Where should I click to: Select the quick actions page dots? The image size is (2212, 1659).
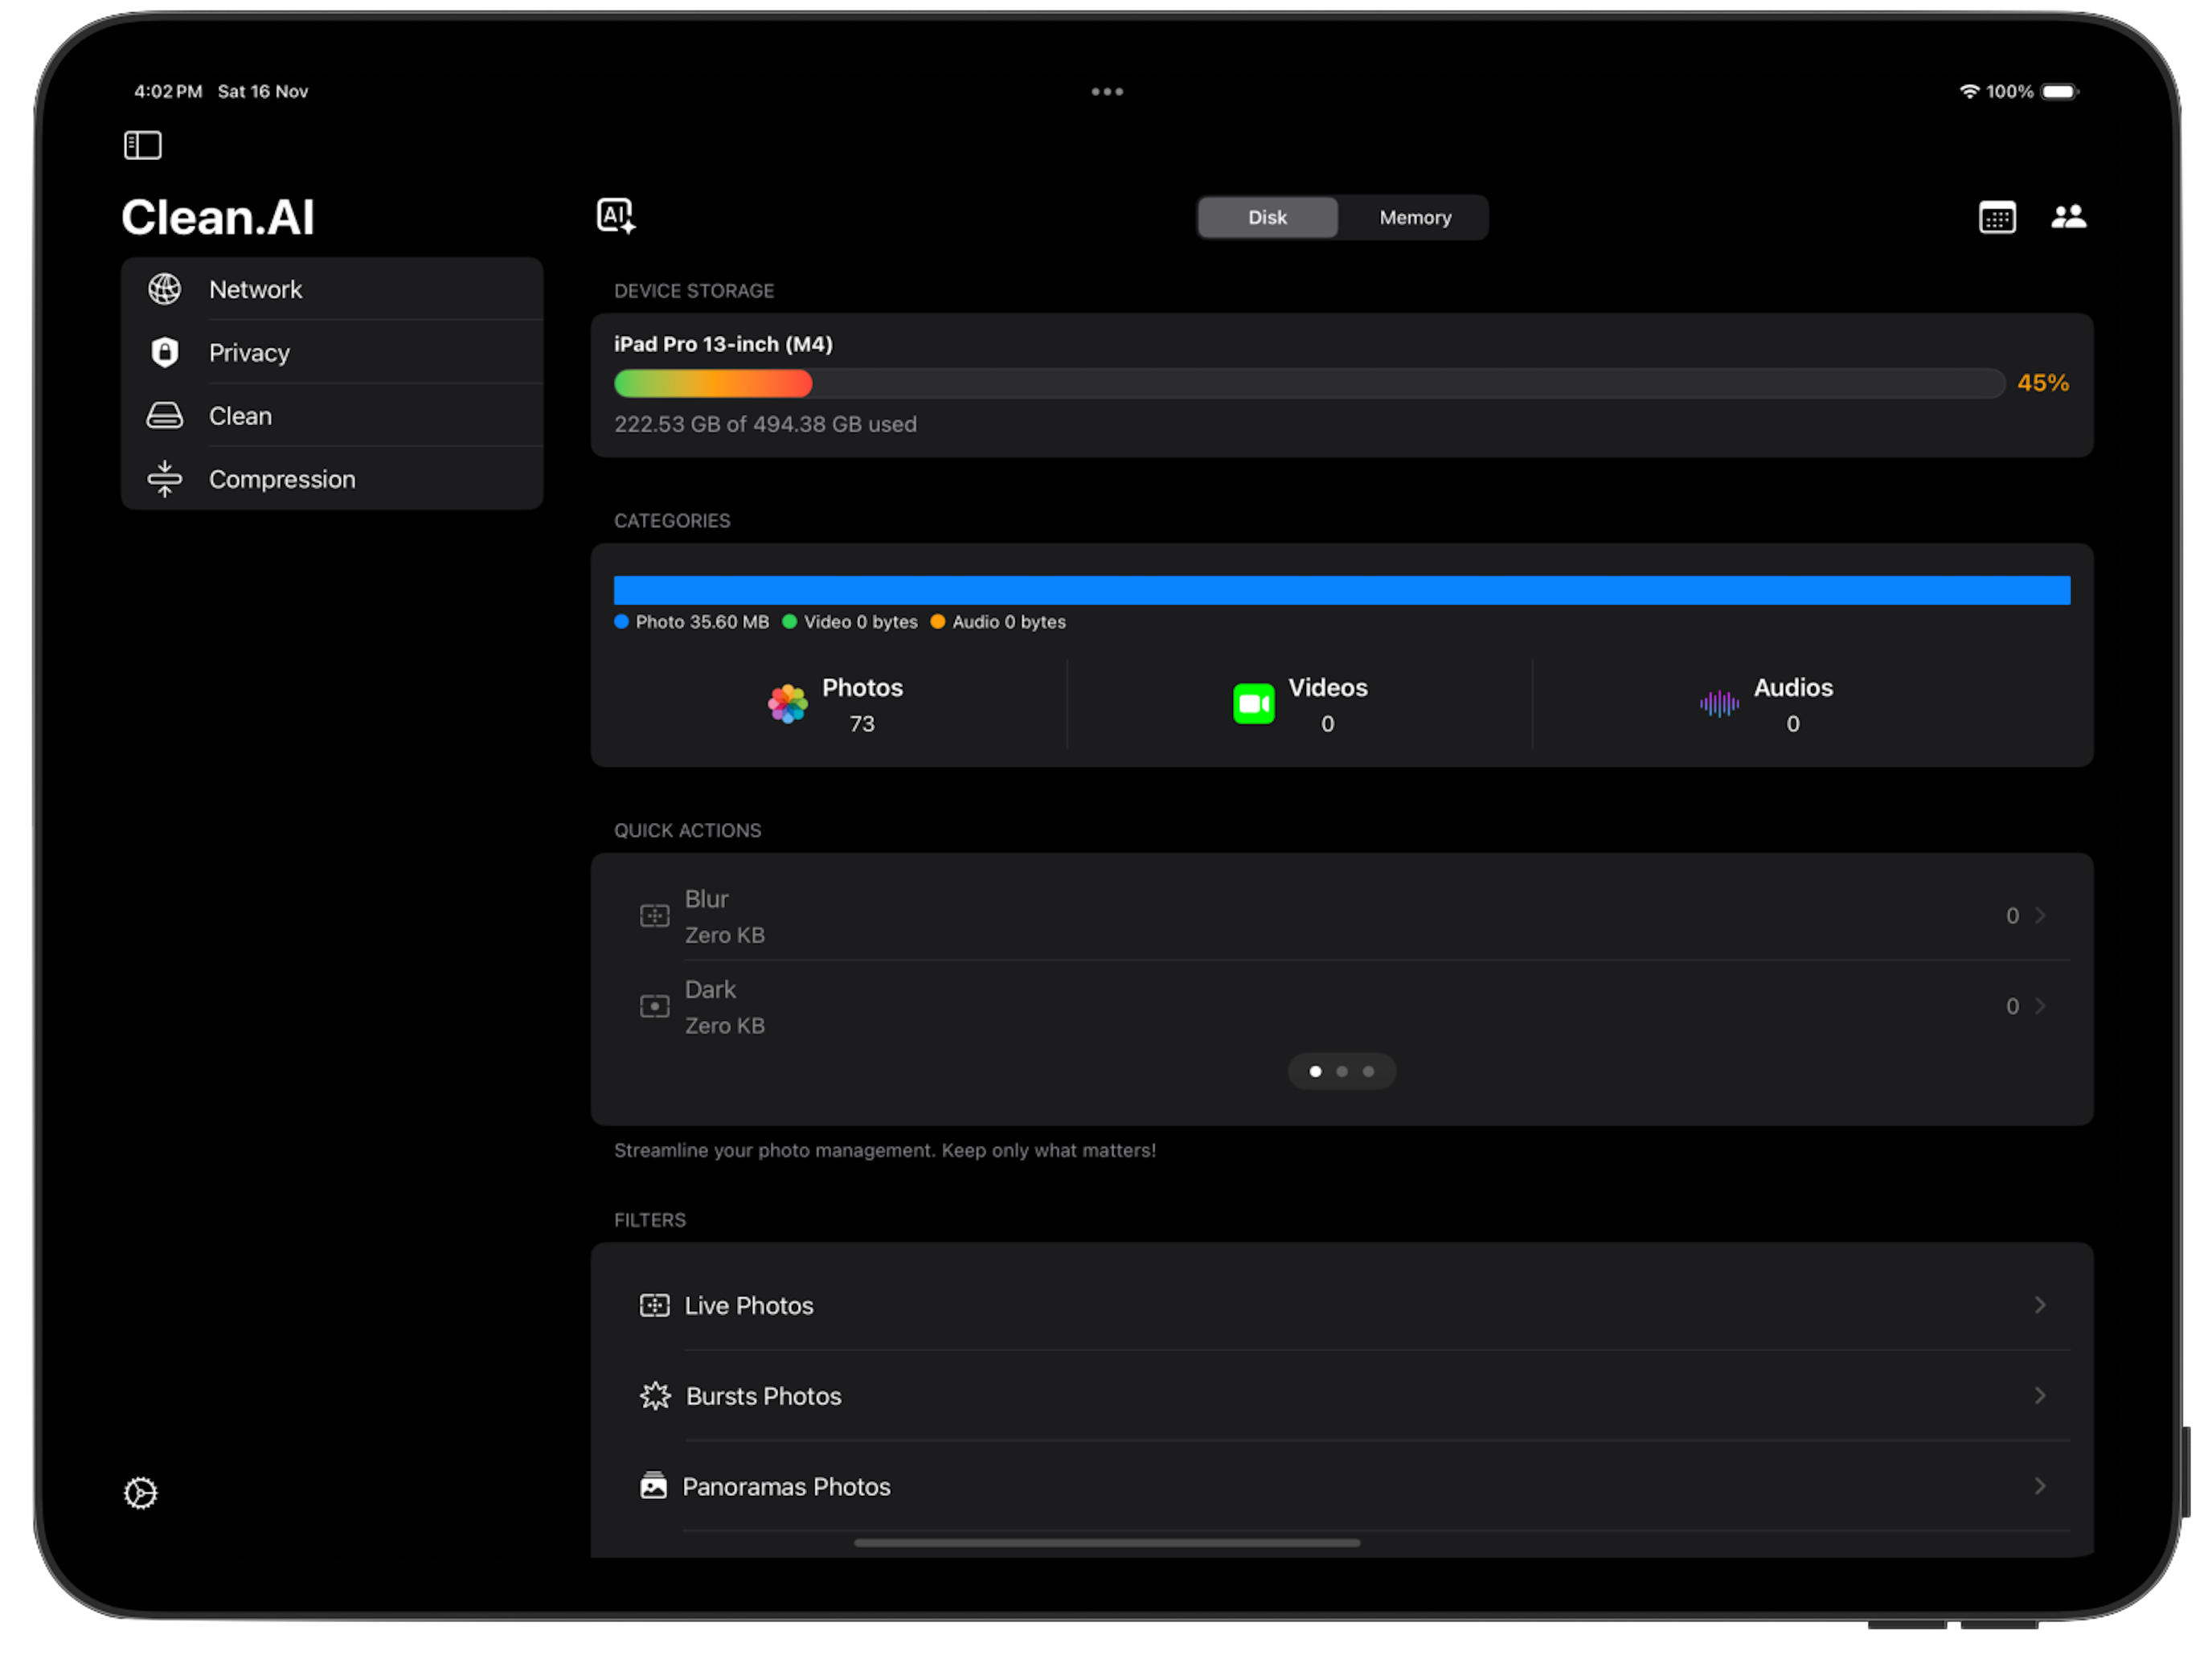pos(1341,1071)
